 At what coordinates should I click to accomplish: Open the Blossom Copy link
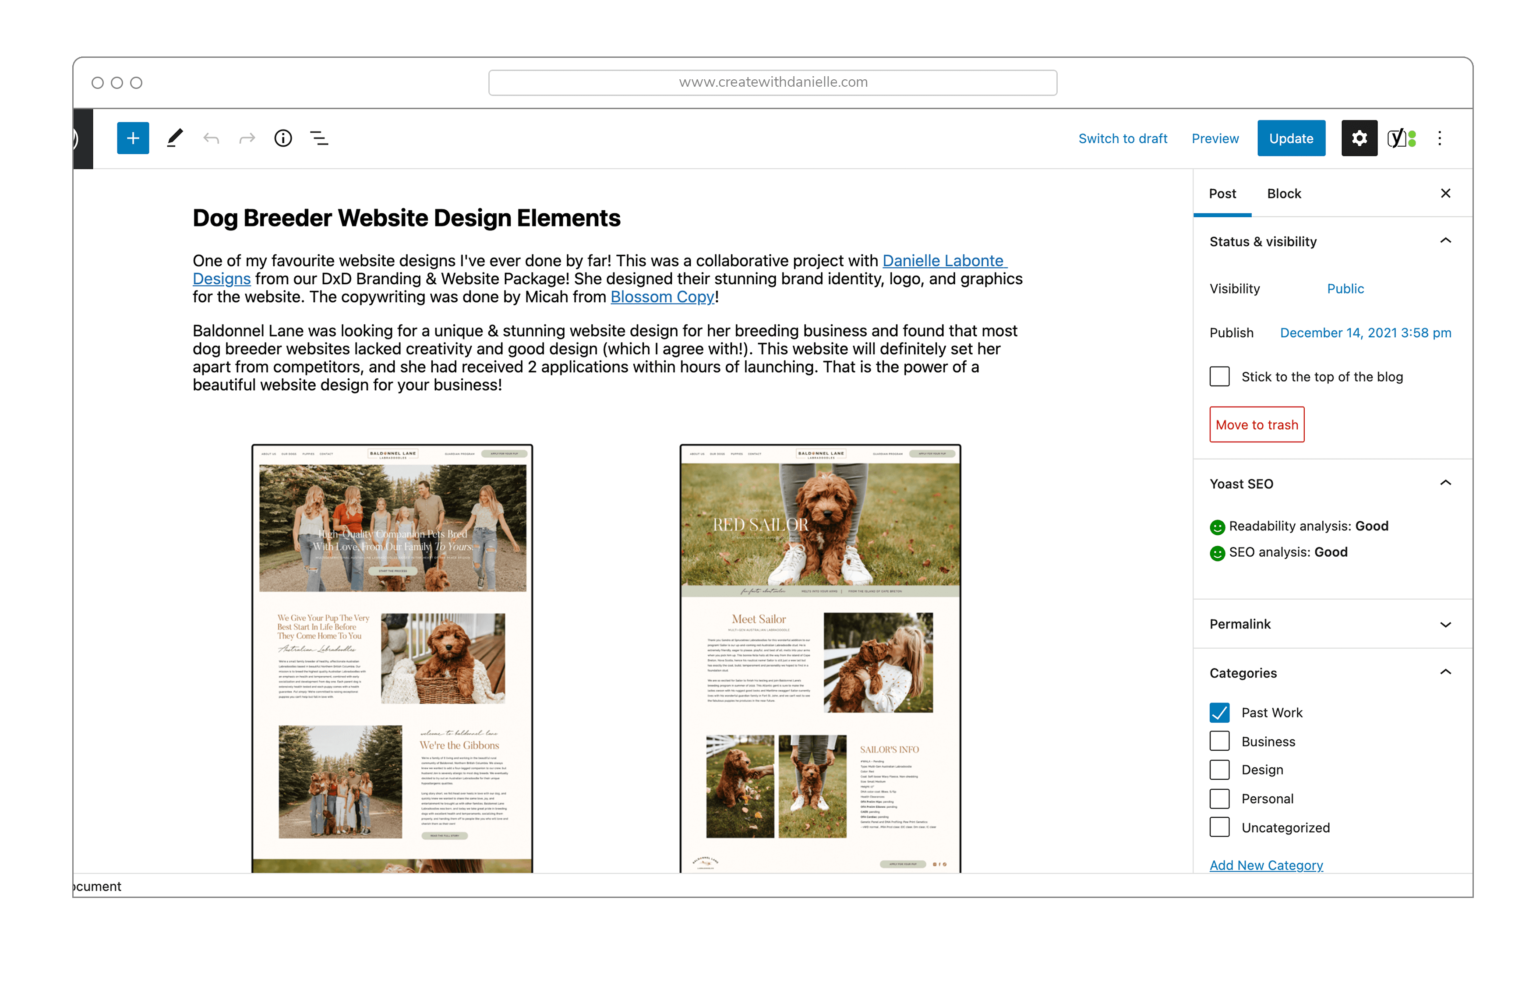click(x=661, y=296)
